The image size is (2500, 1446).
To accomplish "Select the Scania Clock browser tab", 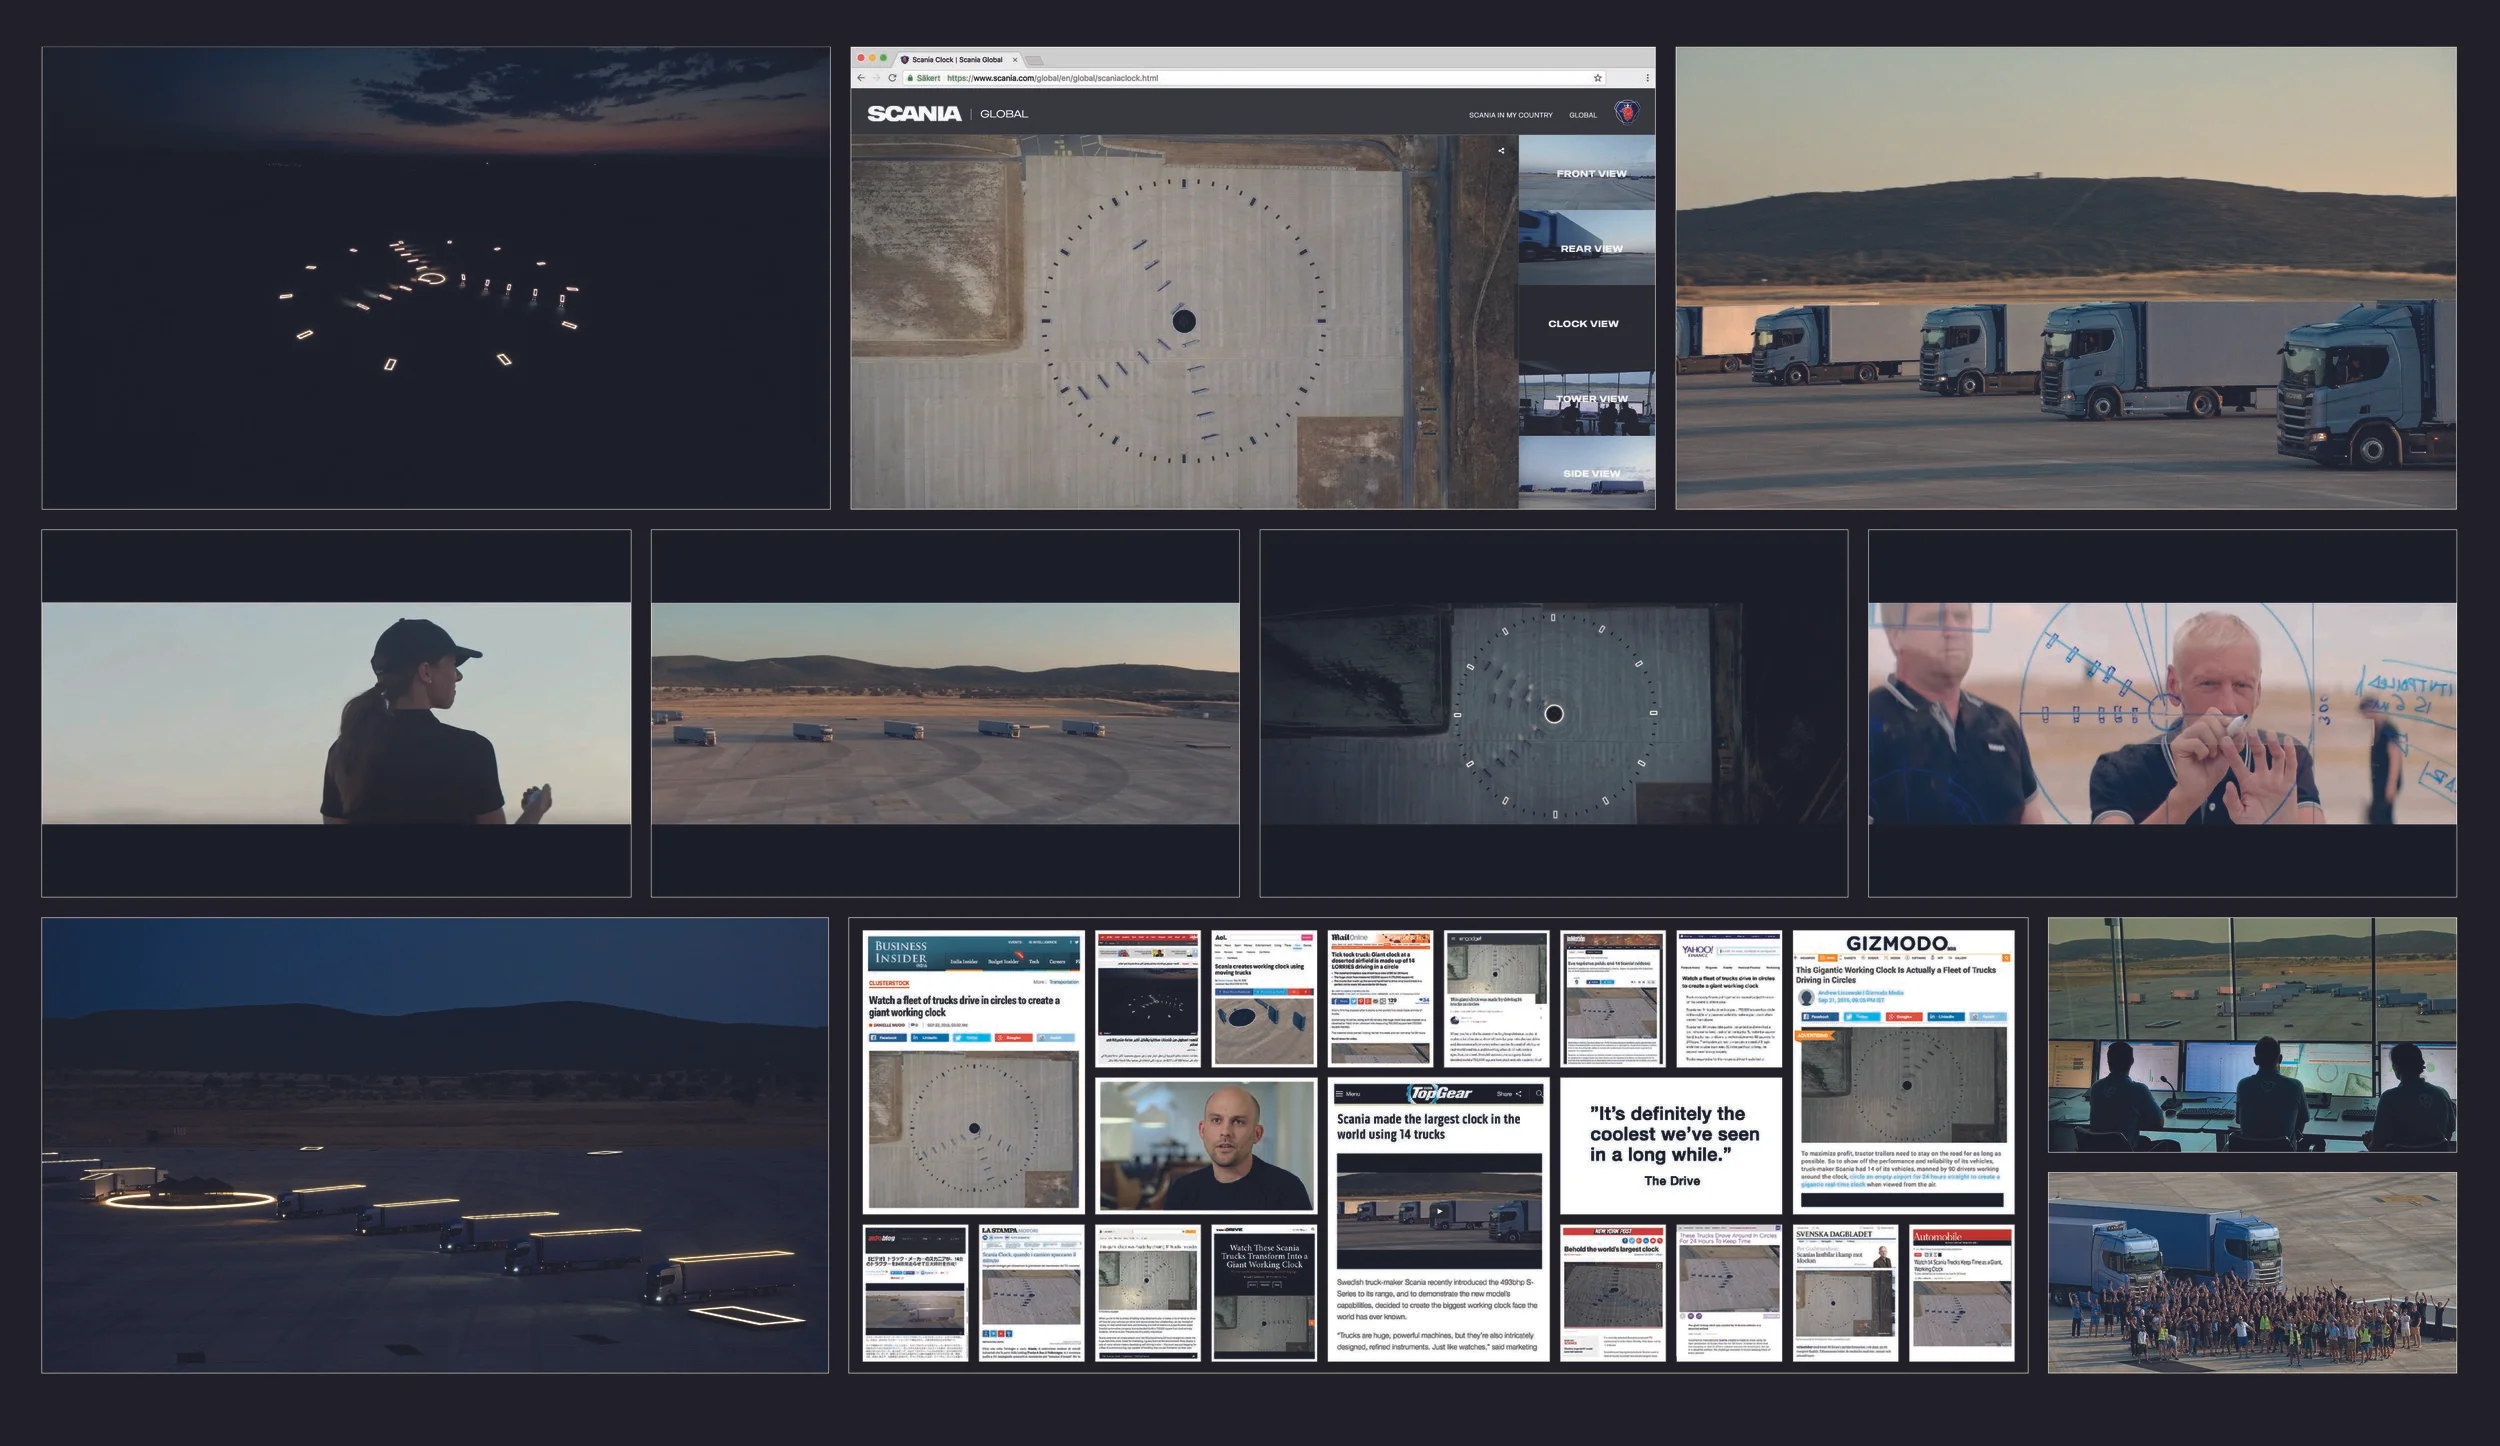I will click(956, 60).
